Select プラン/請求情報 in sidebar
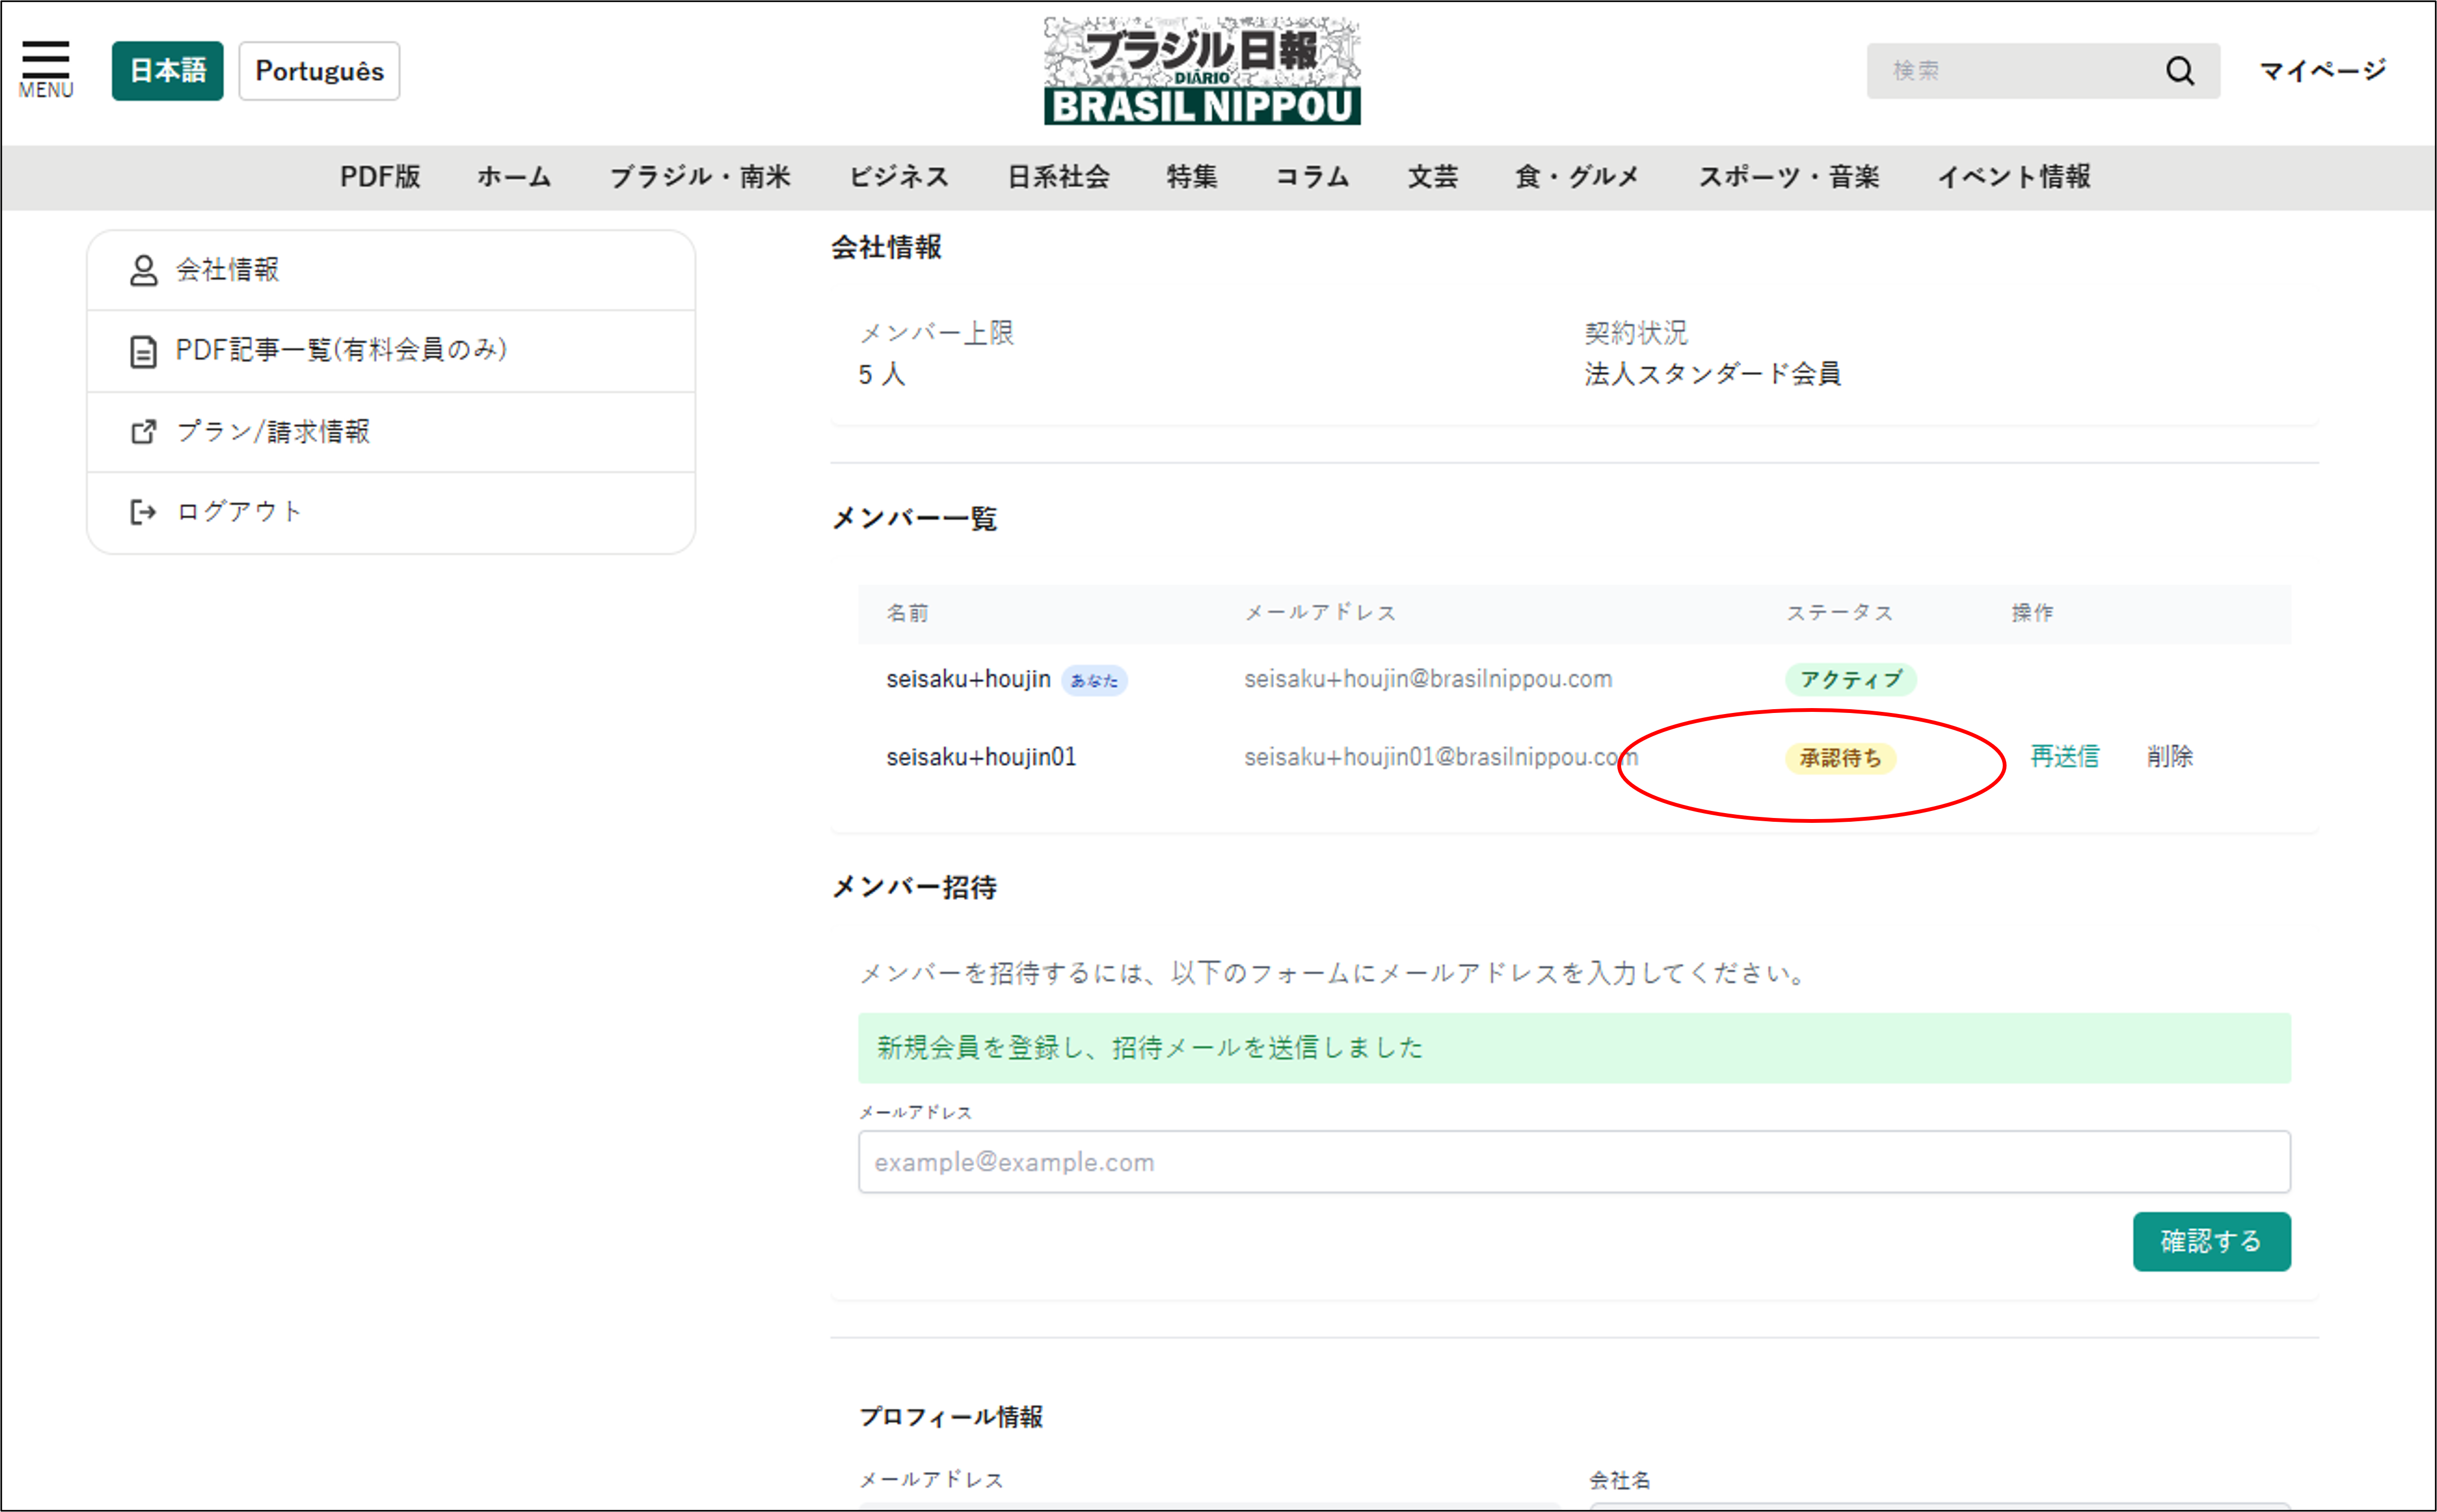The image size is (2437, 1512). click(x=391, y=432)
